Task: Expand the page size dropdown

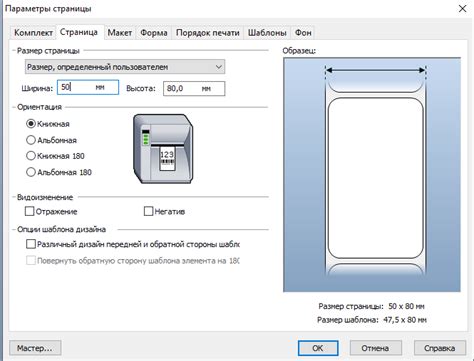Action: pos(125,67)
